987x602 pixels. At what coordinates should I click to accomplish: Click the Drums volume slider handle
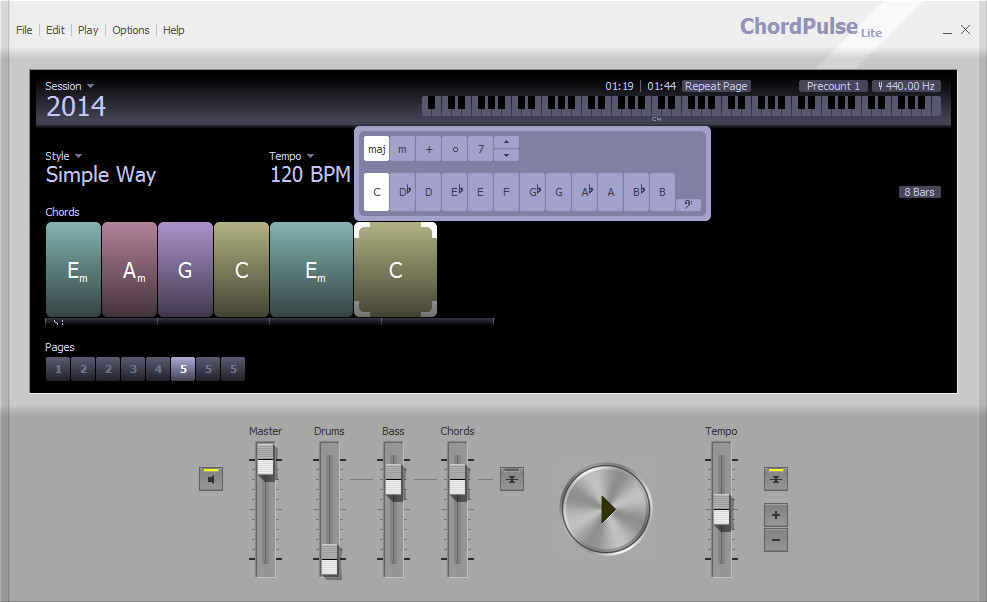[329, 560]
